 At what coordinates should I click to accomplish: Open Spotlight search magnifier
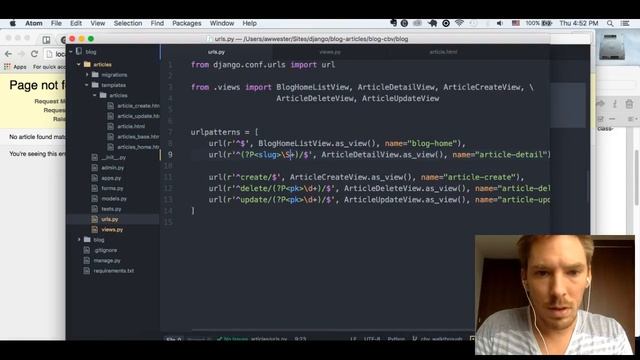click(610, 23)
